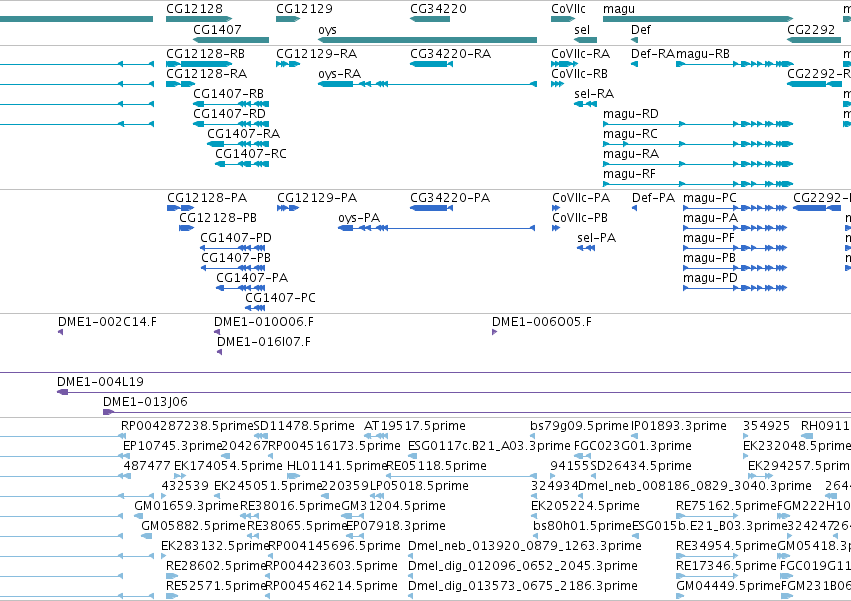Select BAC end DME1-002C14.F

[60, 332]
